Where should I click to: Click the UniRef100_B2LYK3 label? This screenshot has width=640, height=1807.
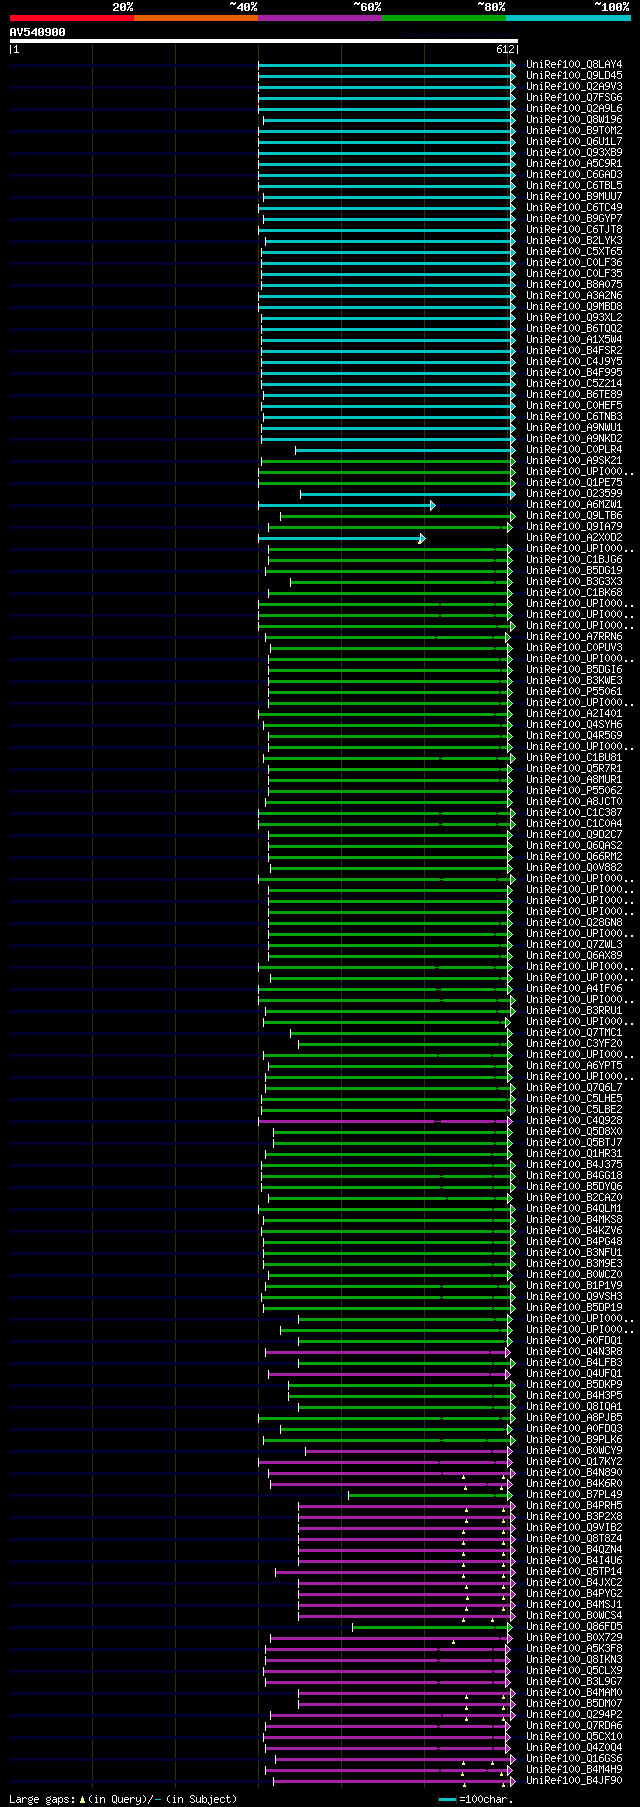coord(574,241)
